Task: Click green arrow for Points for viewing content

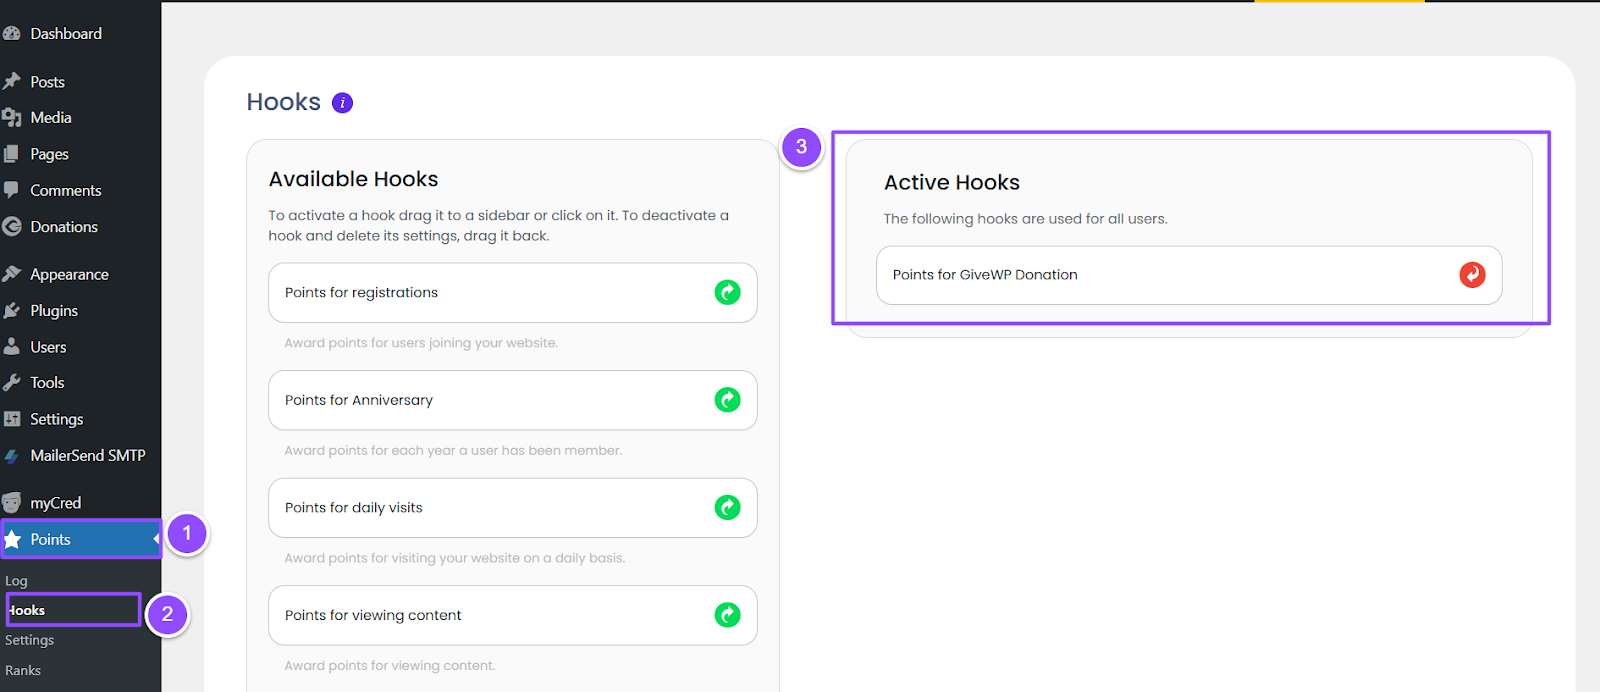Action: click(727, 615)
